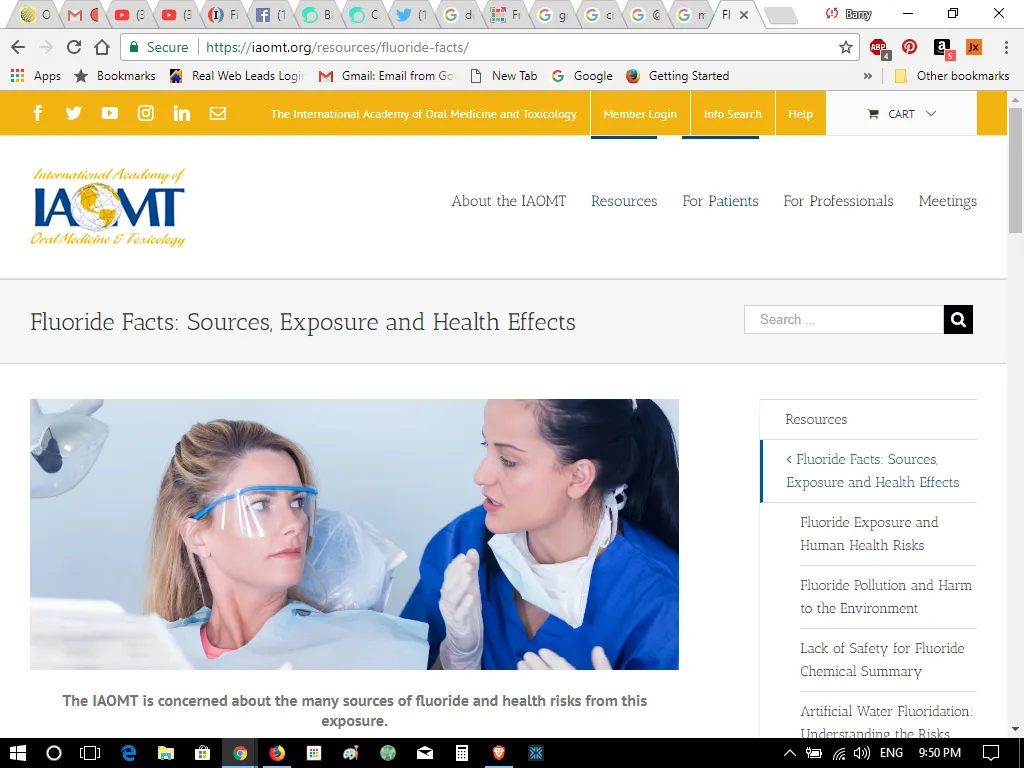This screenshot has width=1024, height=768.
Task: Open the CART dropdown
Action: (901, 114)
